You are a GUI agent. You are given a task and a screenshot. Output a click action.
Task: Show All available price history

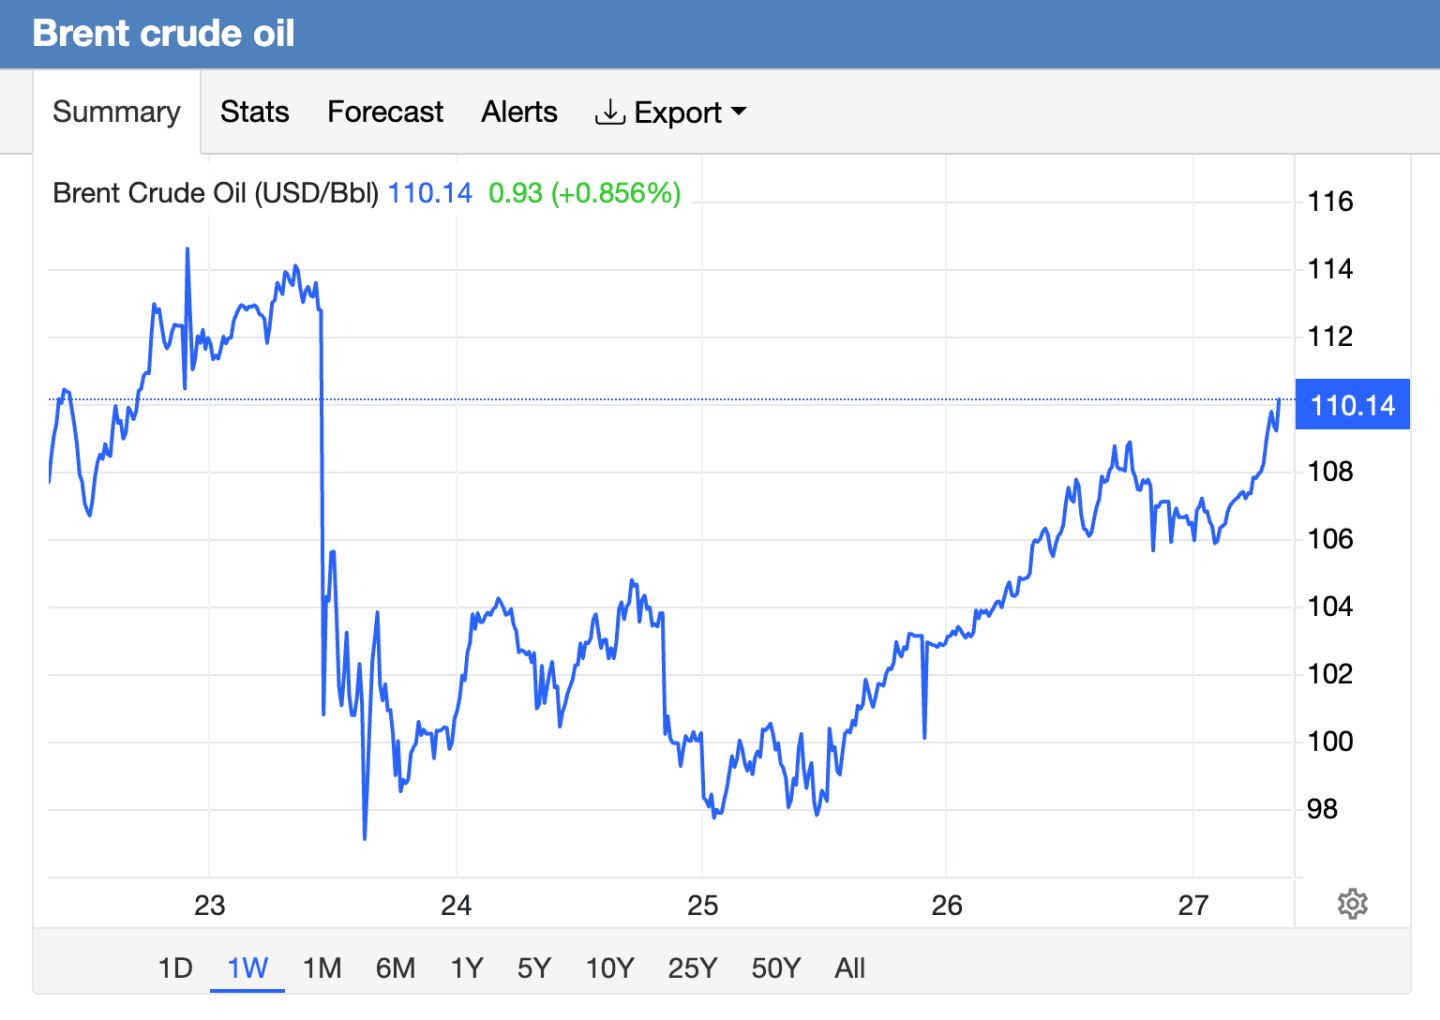pyautogui.click(x=849, y=968)
